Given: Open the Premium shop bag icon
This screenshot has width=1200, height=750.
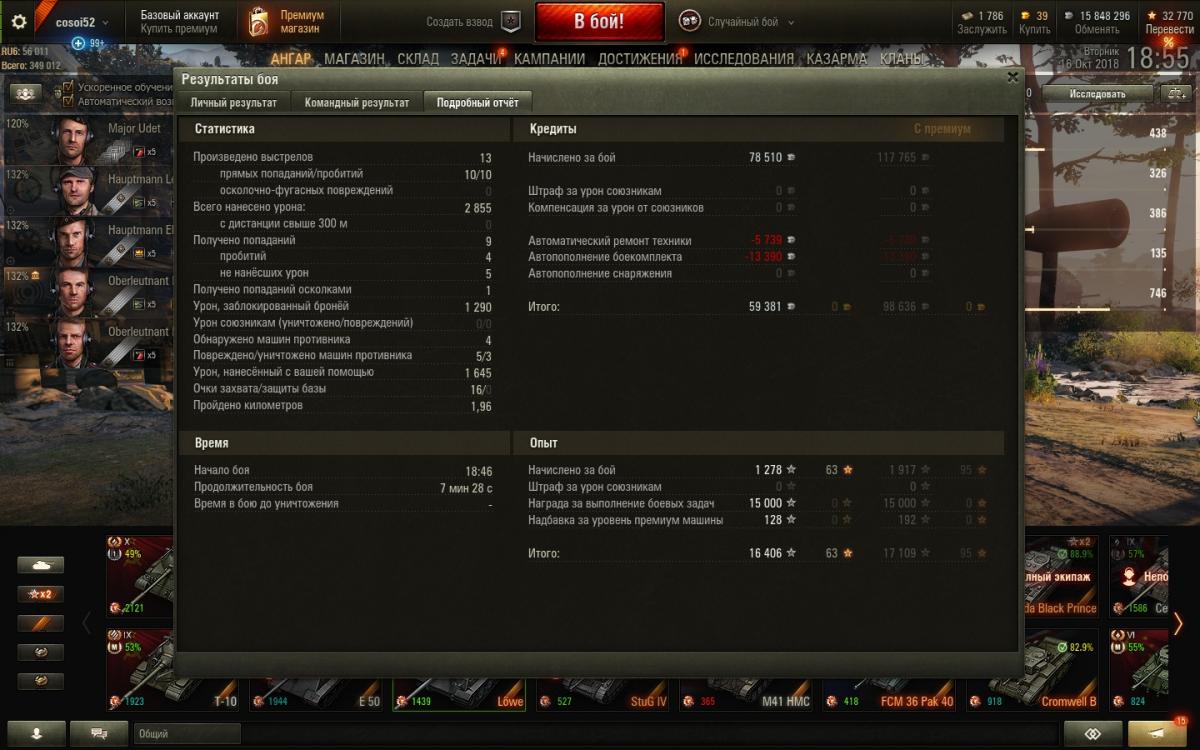Looking at the screenshot, I should click(258, 22).
